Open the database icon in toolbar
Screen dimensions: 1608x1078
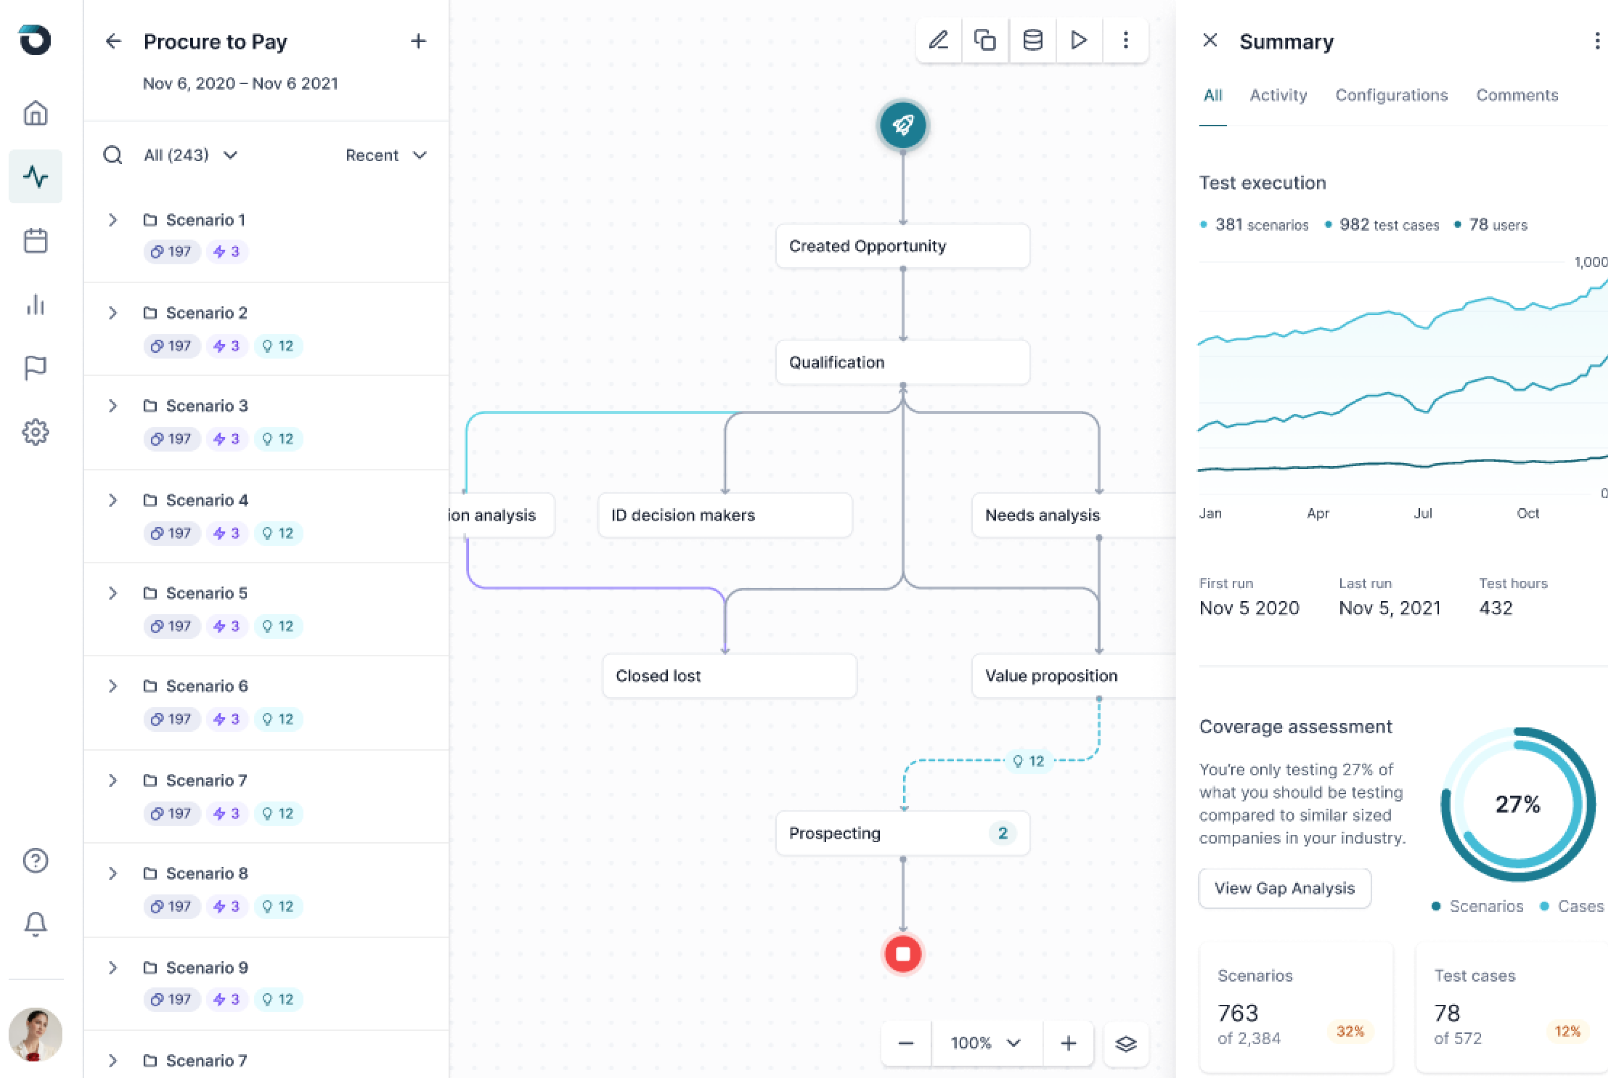click(1032, 40)
